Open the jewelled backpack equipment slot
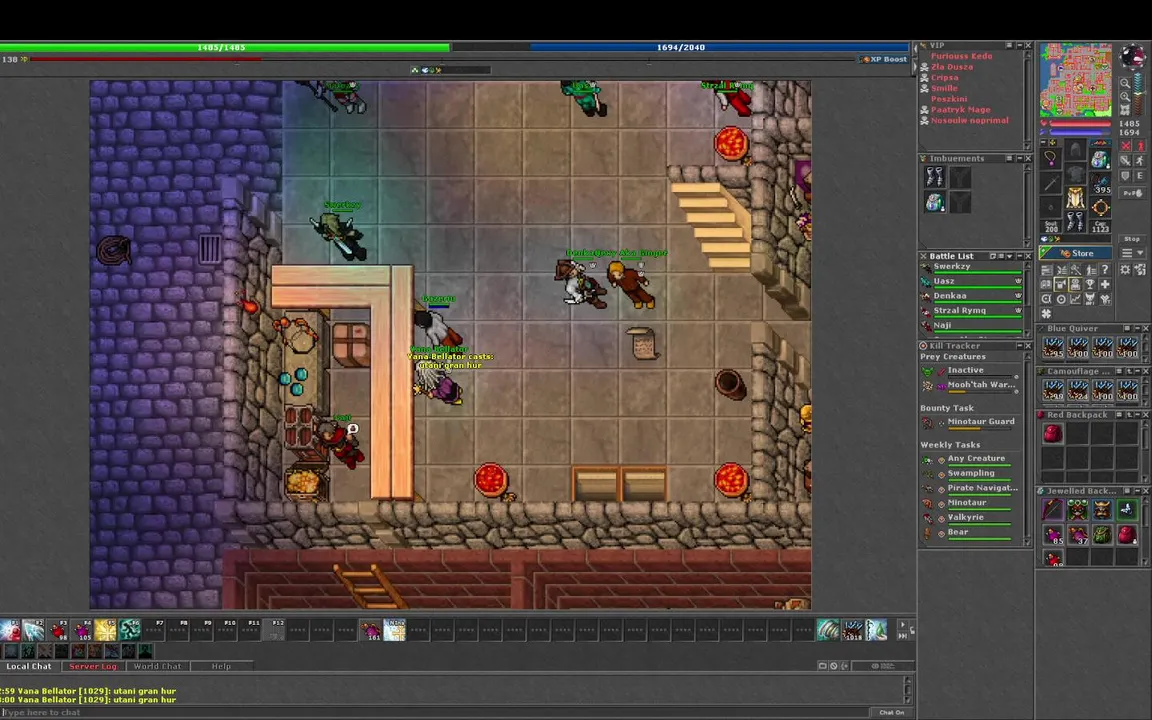The width and height of the screenshot is (1152, 720). [1101, 158]
